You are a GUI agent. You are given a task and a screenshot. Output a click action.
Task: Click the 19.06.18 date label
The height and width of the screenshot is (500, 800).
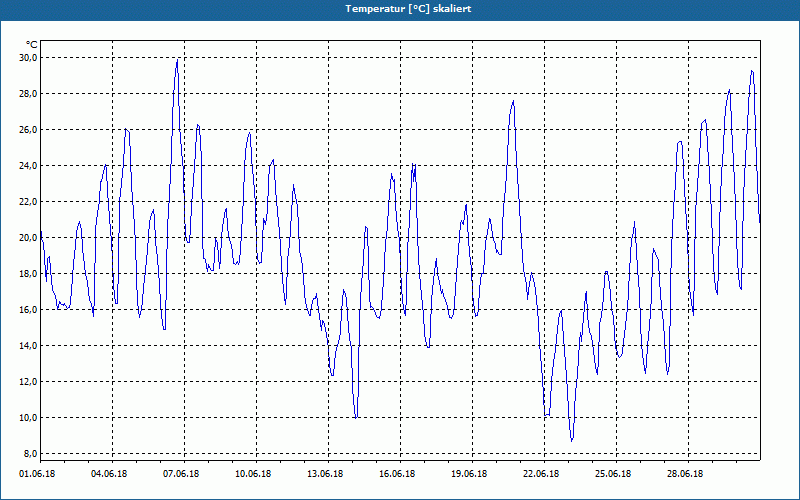(x=469, y=474)
